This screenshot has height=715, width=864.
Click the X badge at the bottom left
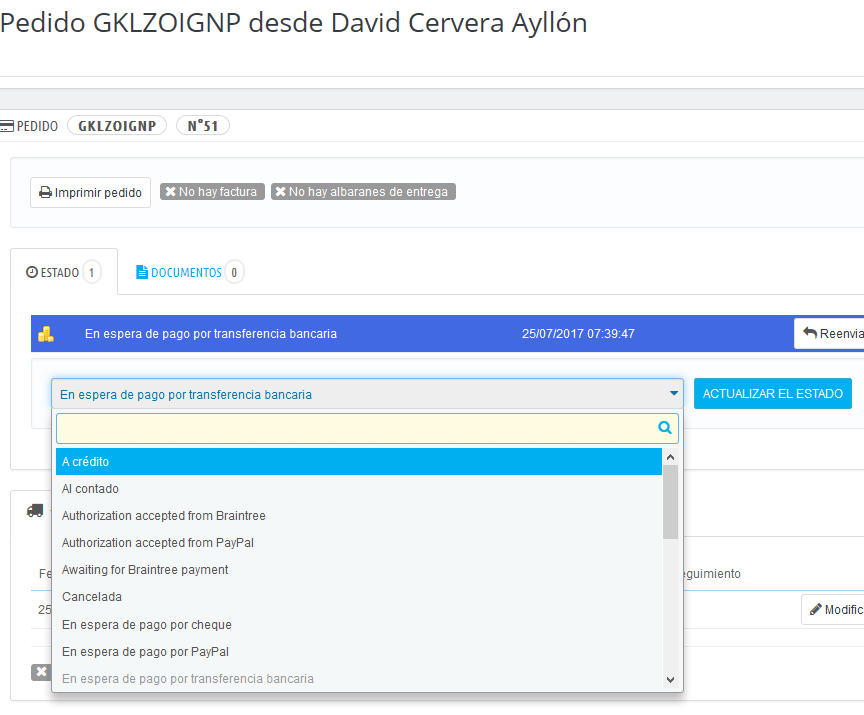(x=41, y=672)
